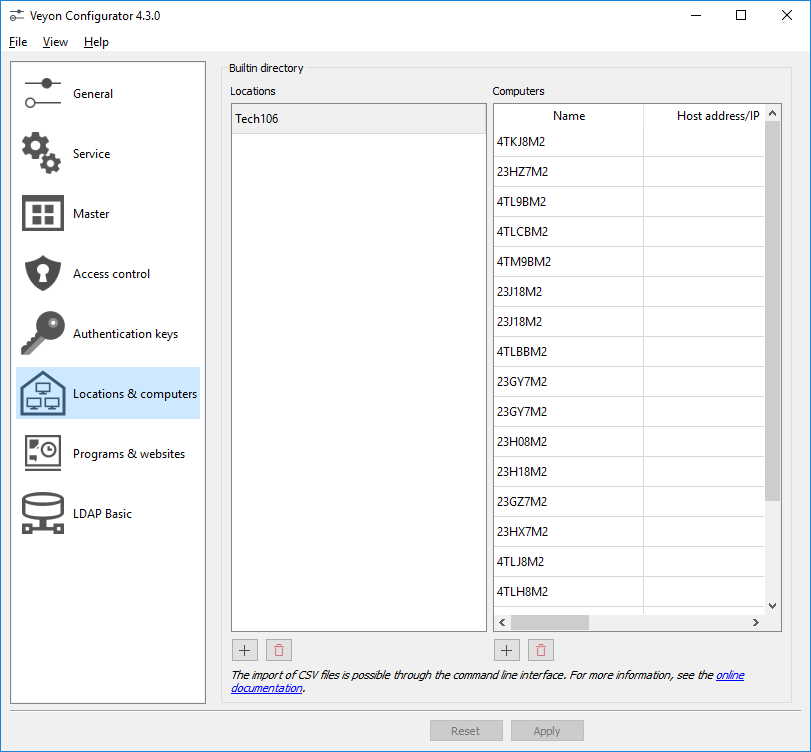The width and height of the screenshot is (811, 752).
Task: Open the File menu
Action: (18, 42)
